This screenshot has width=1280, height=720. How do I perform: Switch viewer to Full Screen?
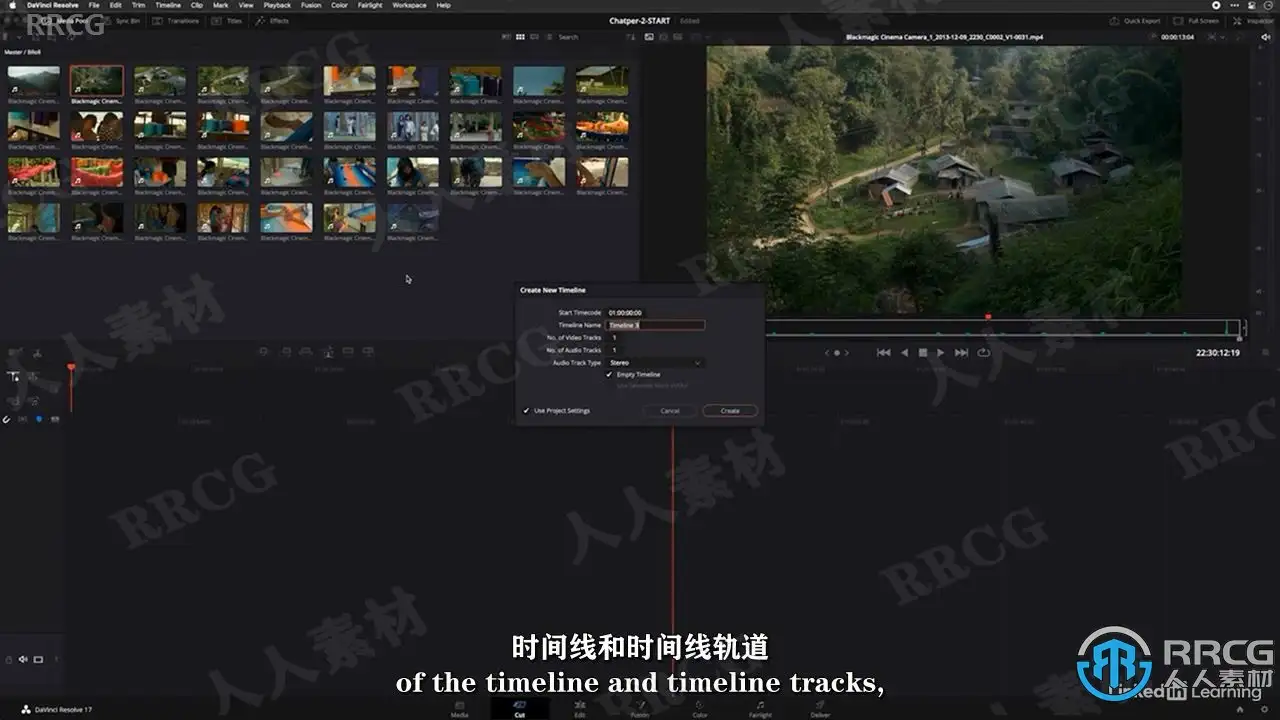coord(1197,20)
